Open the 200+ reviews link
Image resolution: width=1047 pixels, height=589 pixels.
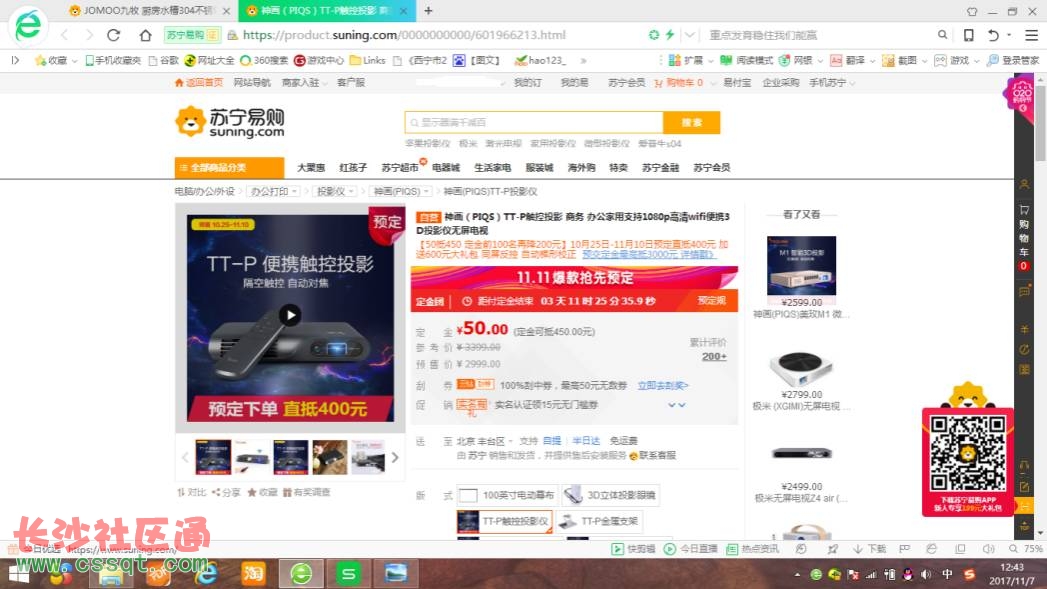714,357
